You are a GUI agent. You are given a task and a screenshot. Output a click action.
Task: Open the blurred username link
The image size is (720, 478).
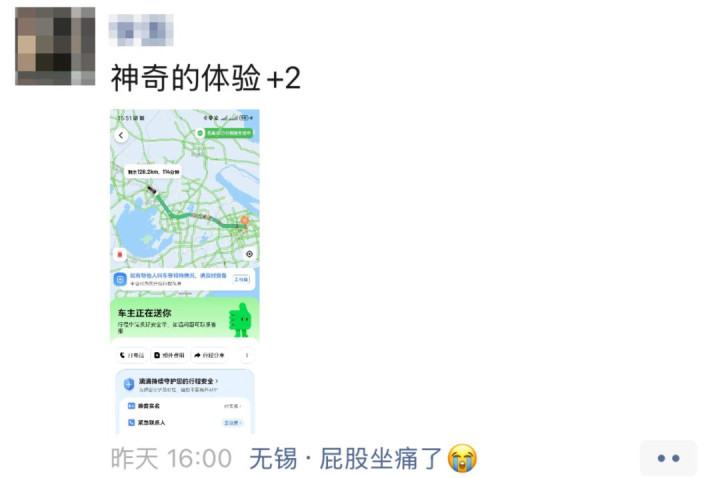pyautogui.click(x=141, y=30)
